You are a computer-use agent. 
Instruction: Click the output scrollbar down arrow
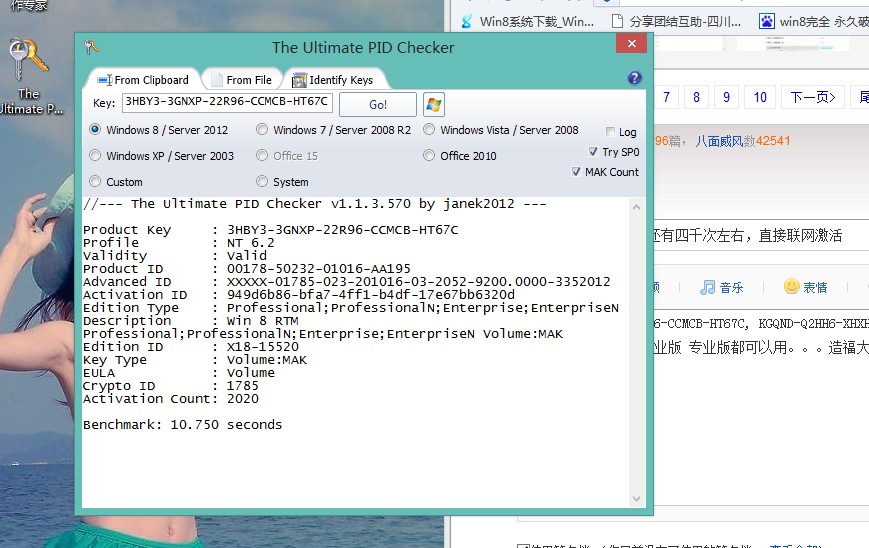click(x=636, y=499)
